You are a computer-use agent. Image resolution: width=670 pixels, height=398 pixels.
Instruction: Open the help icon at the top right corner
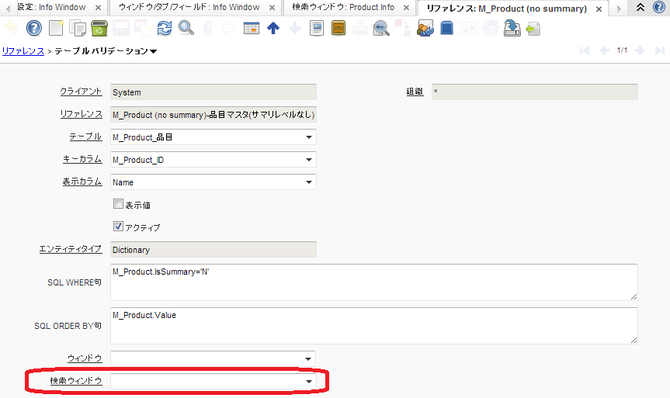coord(659,7)
